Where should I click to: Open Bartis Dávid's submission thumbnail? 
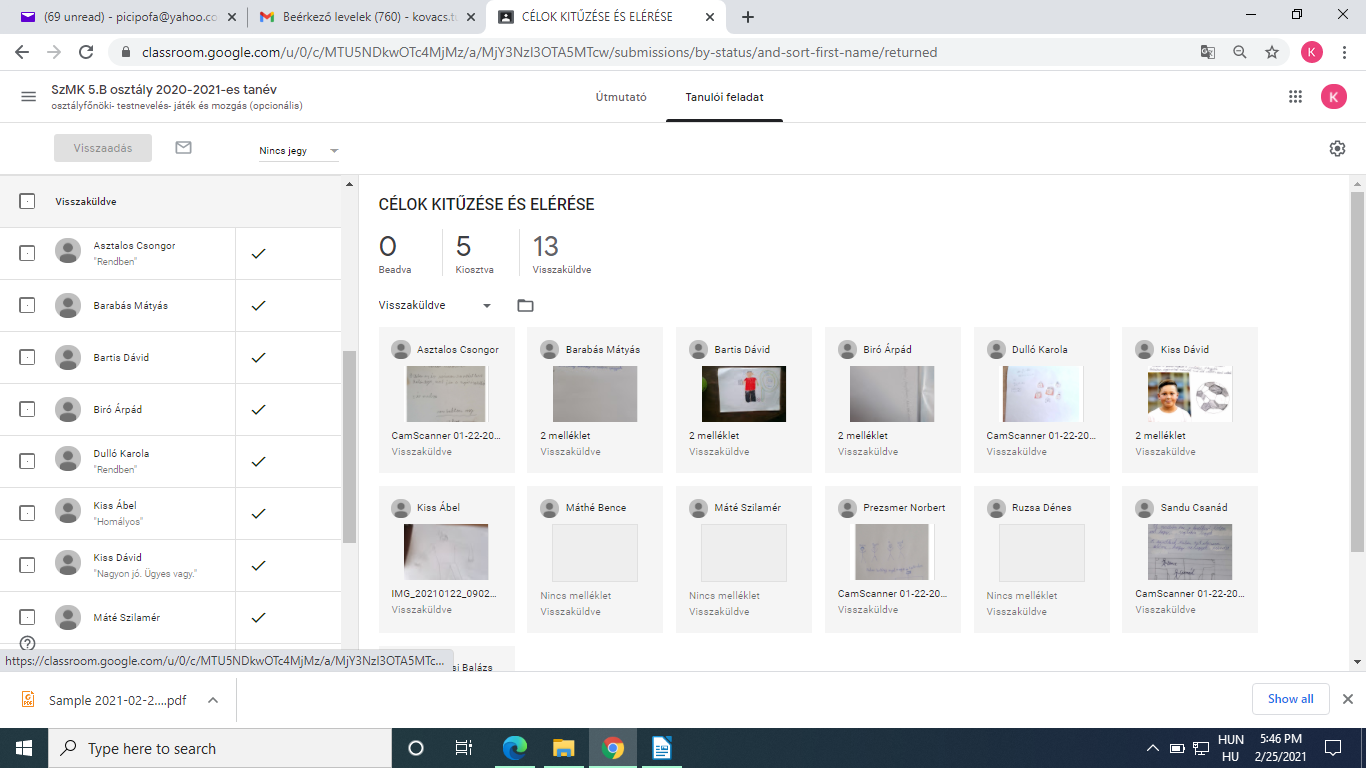[744, 394]
